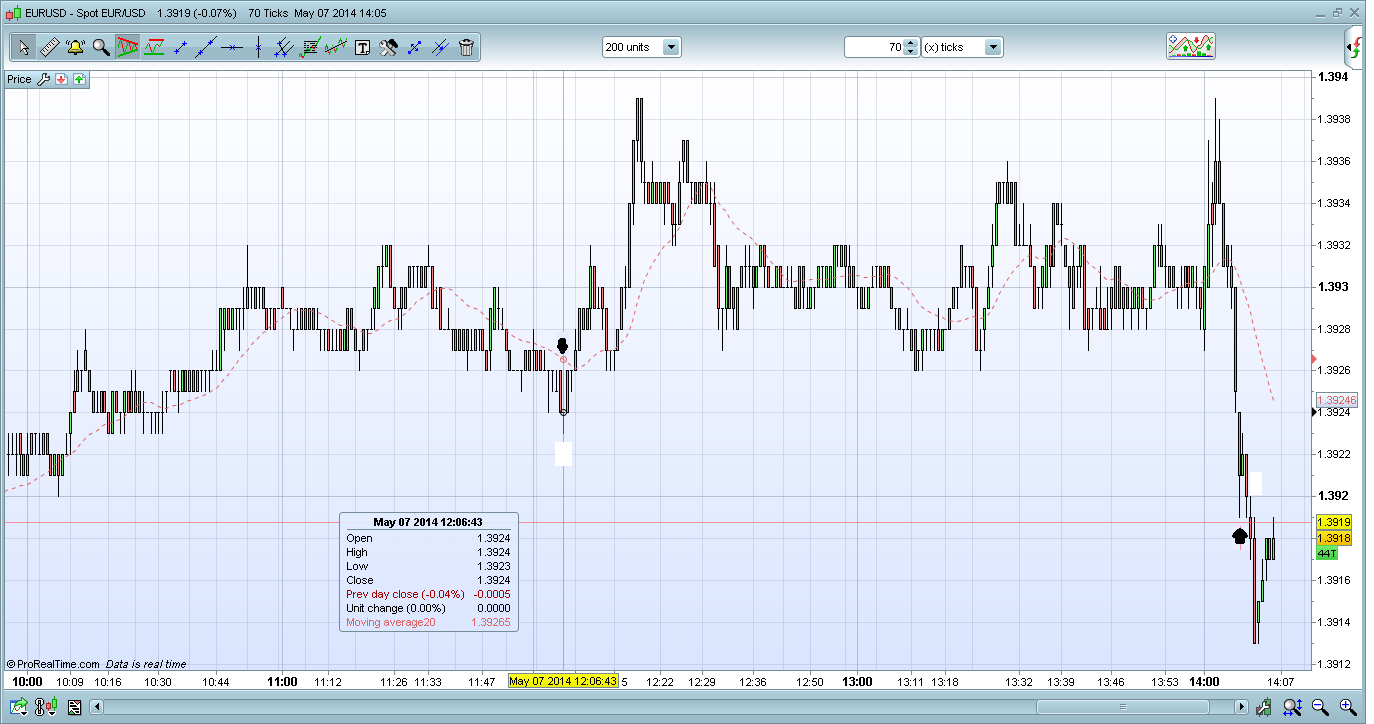Select the arrow cursor tool

(x=24, y=47)
